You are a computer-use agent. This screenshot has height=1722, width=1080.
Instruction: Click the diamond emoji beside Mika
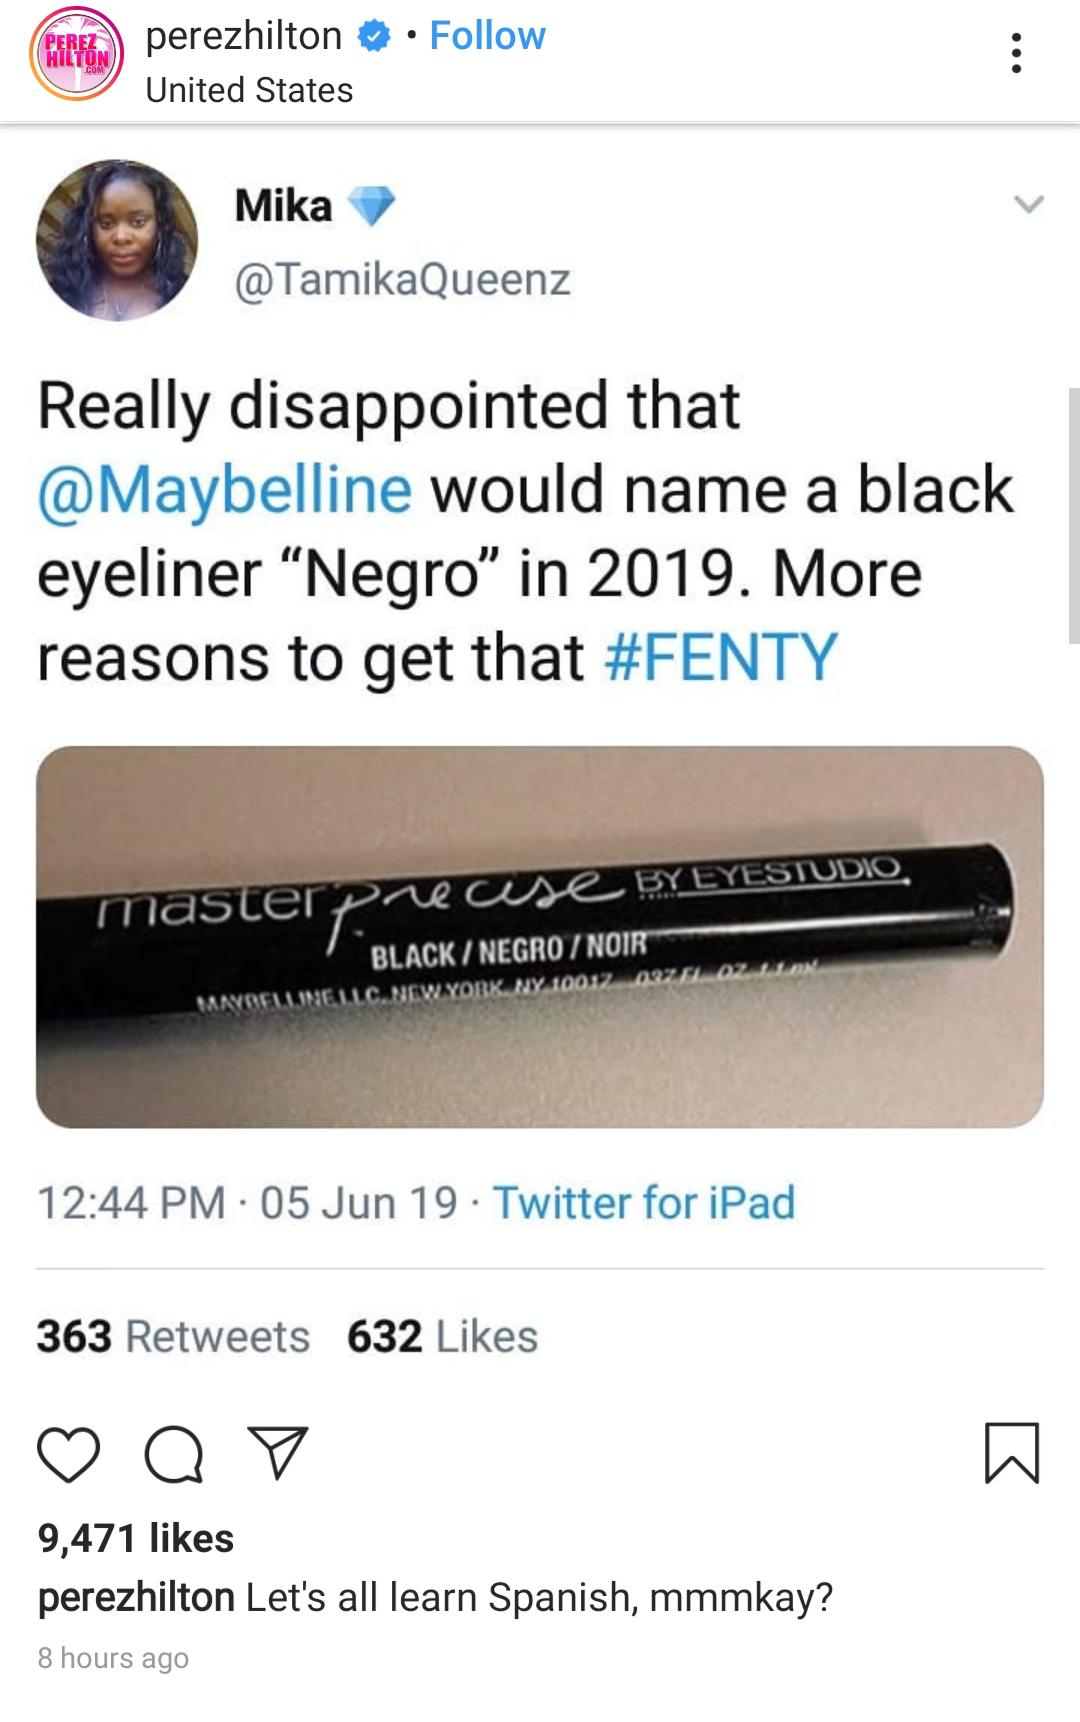[x=370, y=207]
